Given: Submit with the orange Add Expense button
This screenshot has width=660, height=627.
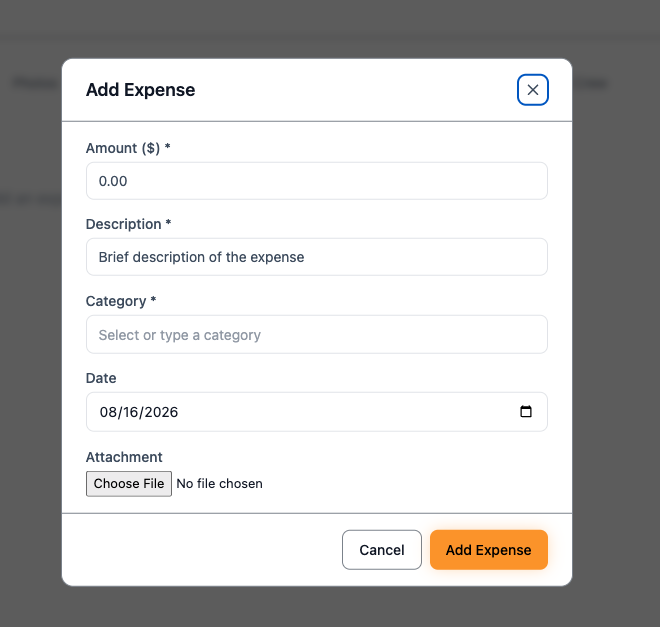Looking at the screenshot, I should pyautogui.click(x=489, y=550).
